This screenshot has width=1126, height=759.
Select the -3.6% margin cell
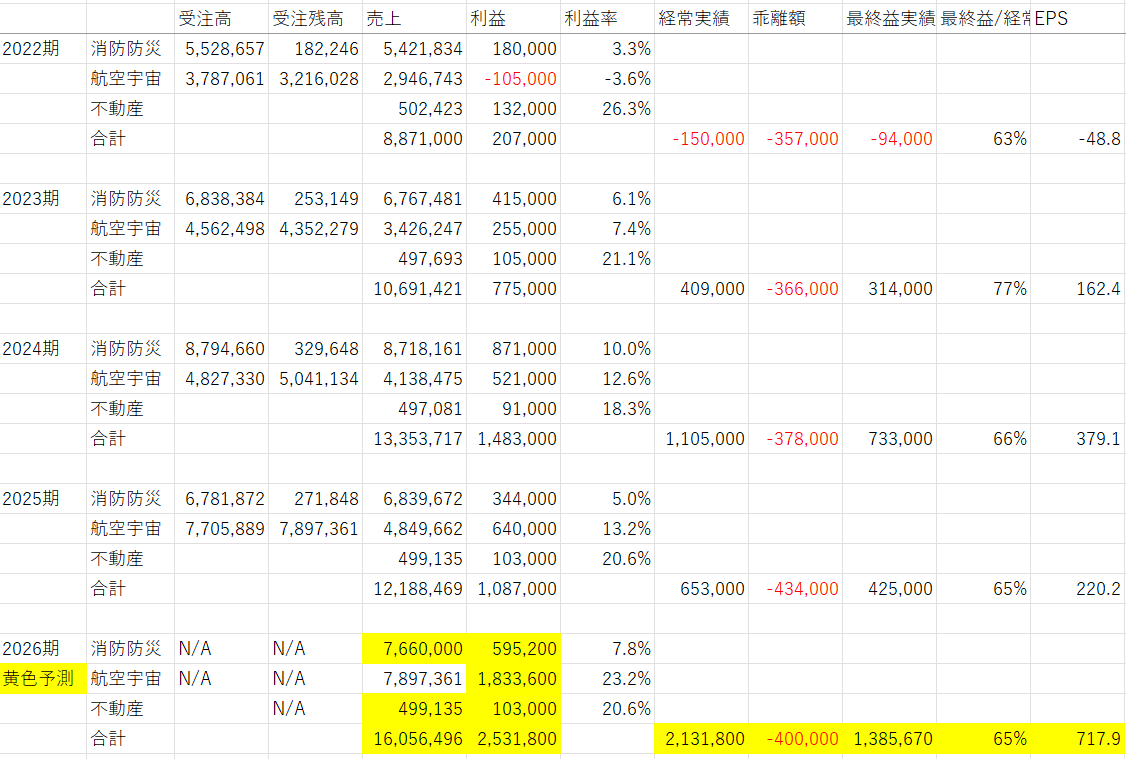(607, 79)
